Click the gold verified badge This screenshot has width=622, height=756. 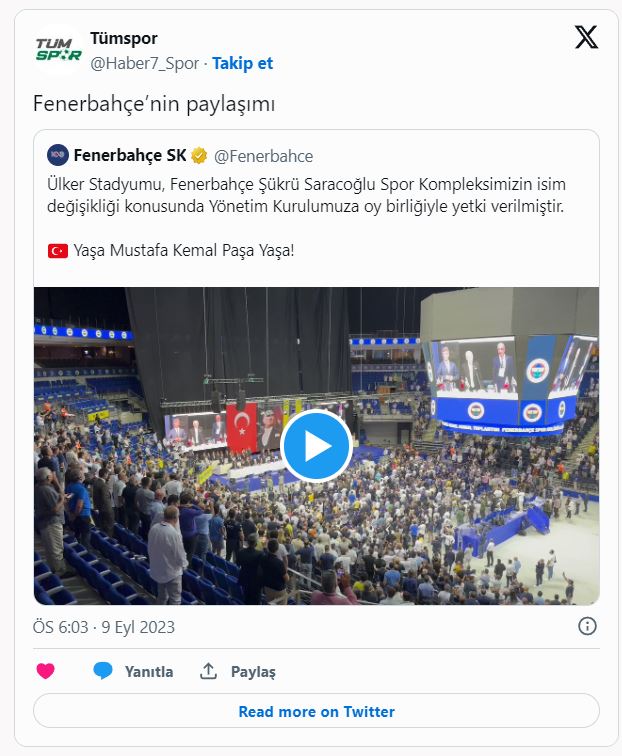[200, 156]
